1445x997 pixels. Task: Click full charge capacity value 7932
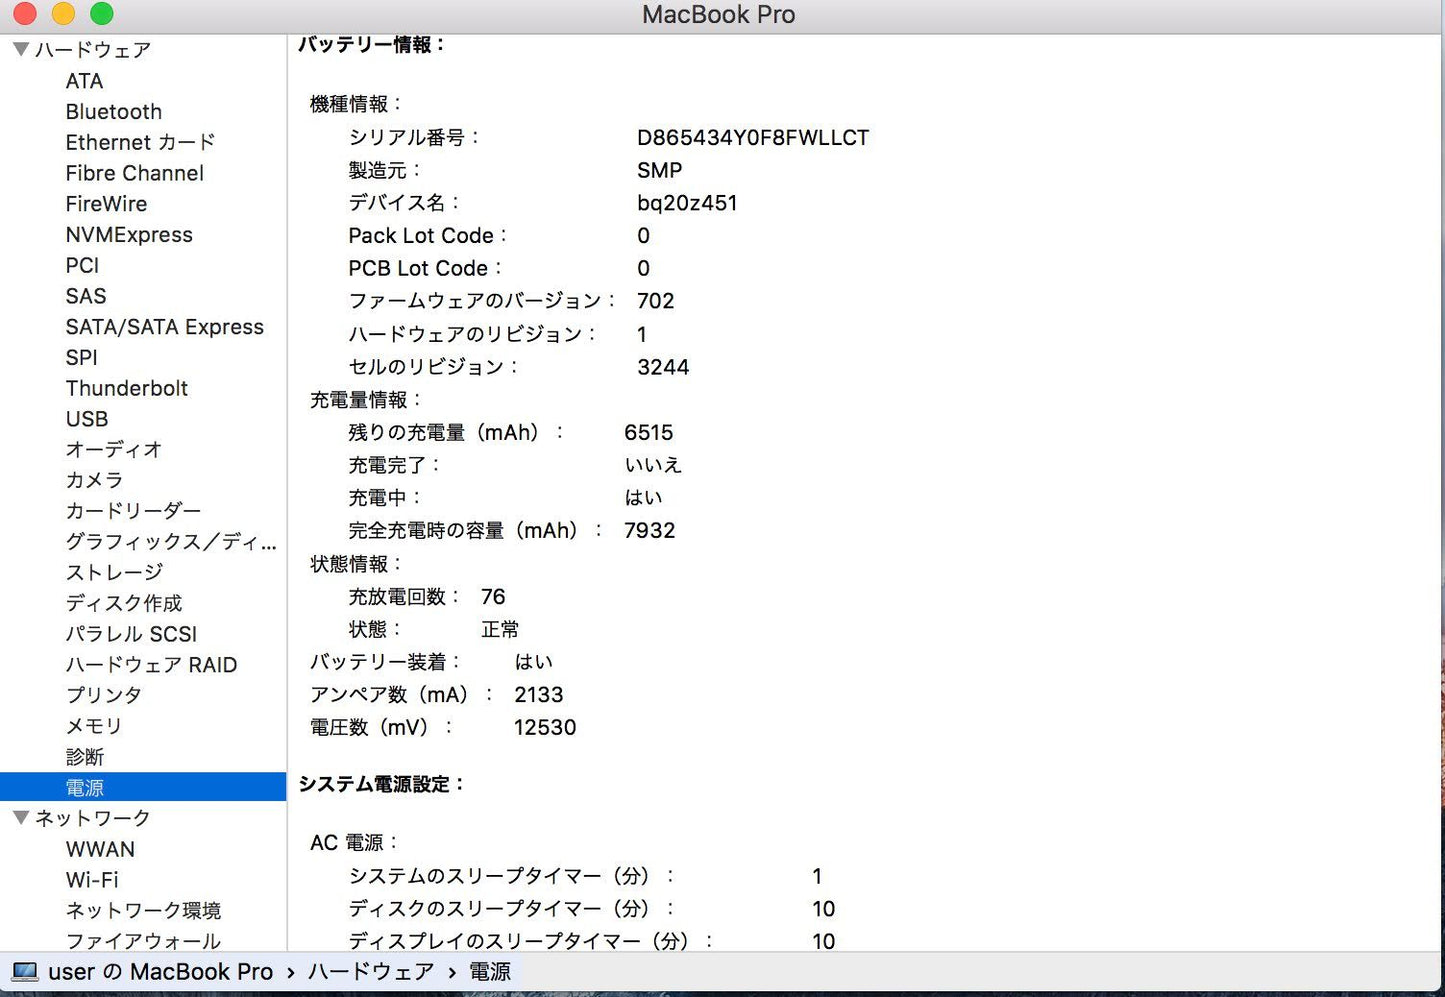(x=649, y=531)
